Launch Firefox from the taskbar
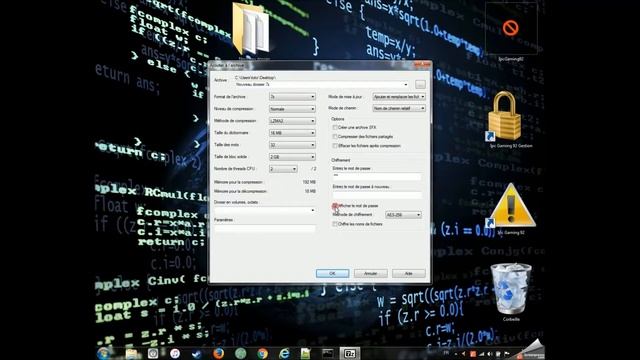 (x=218, y=353)
